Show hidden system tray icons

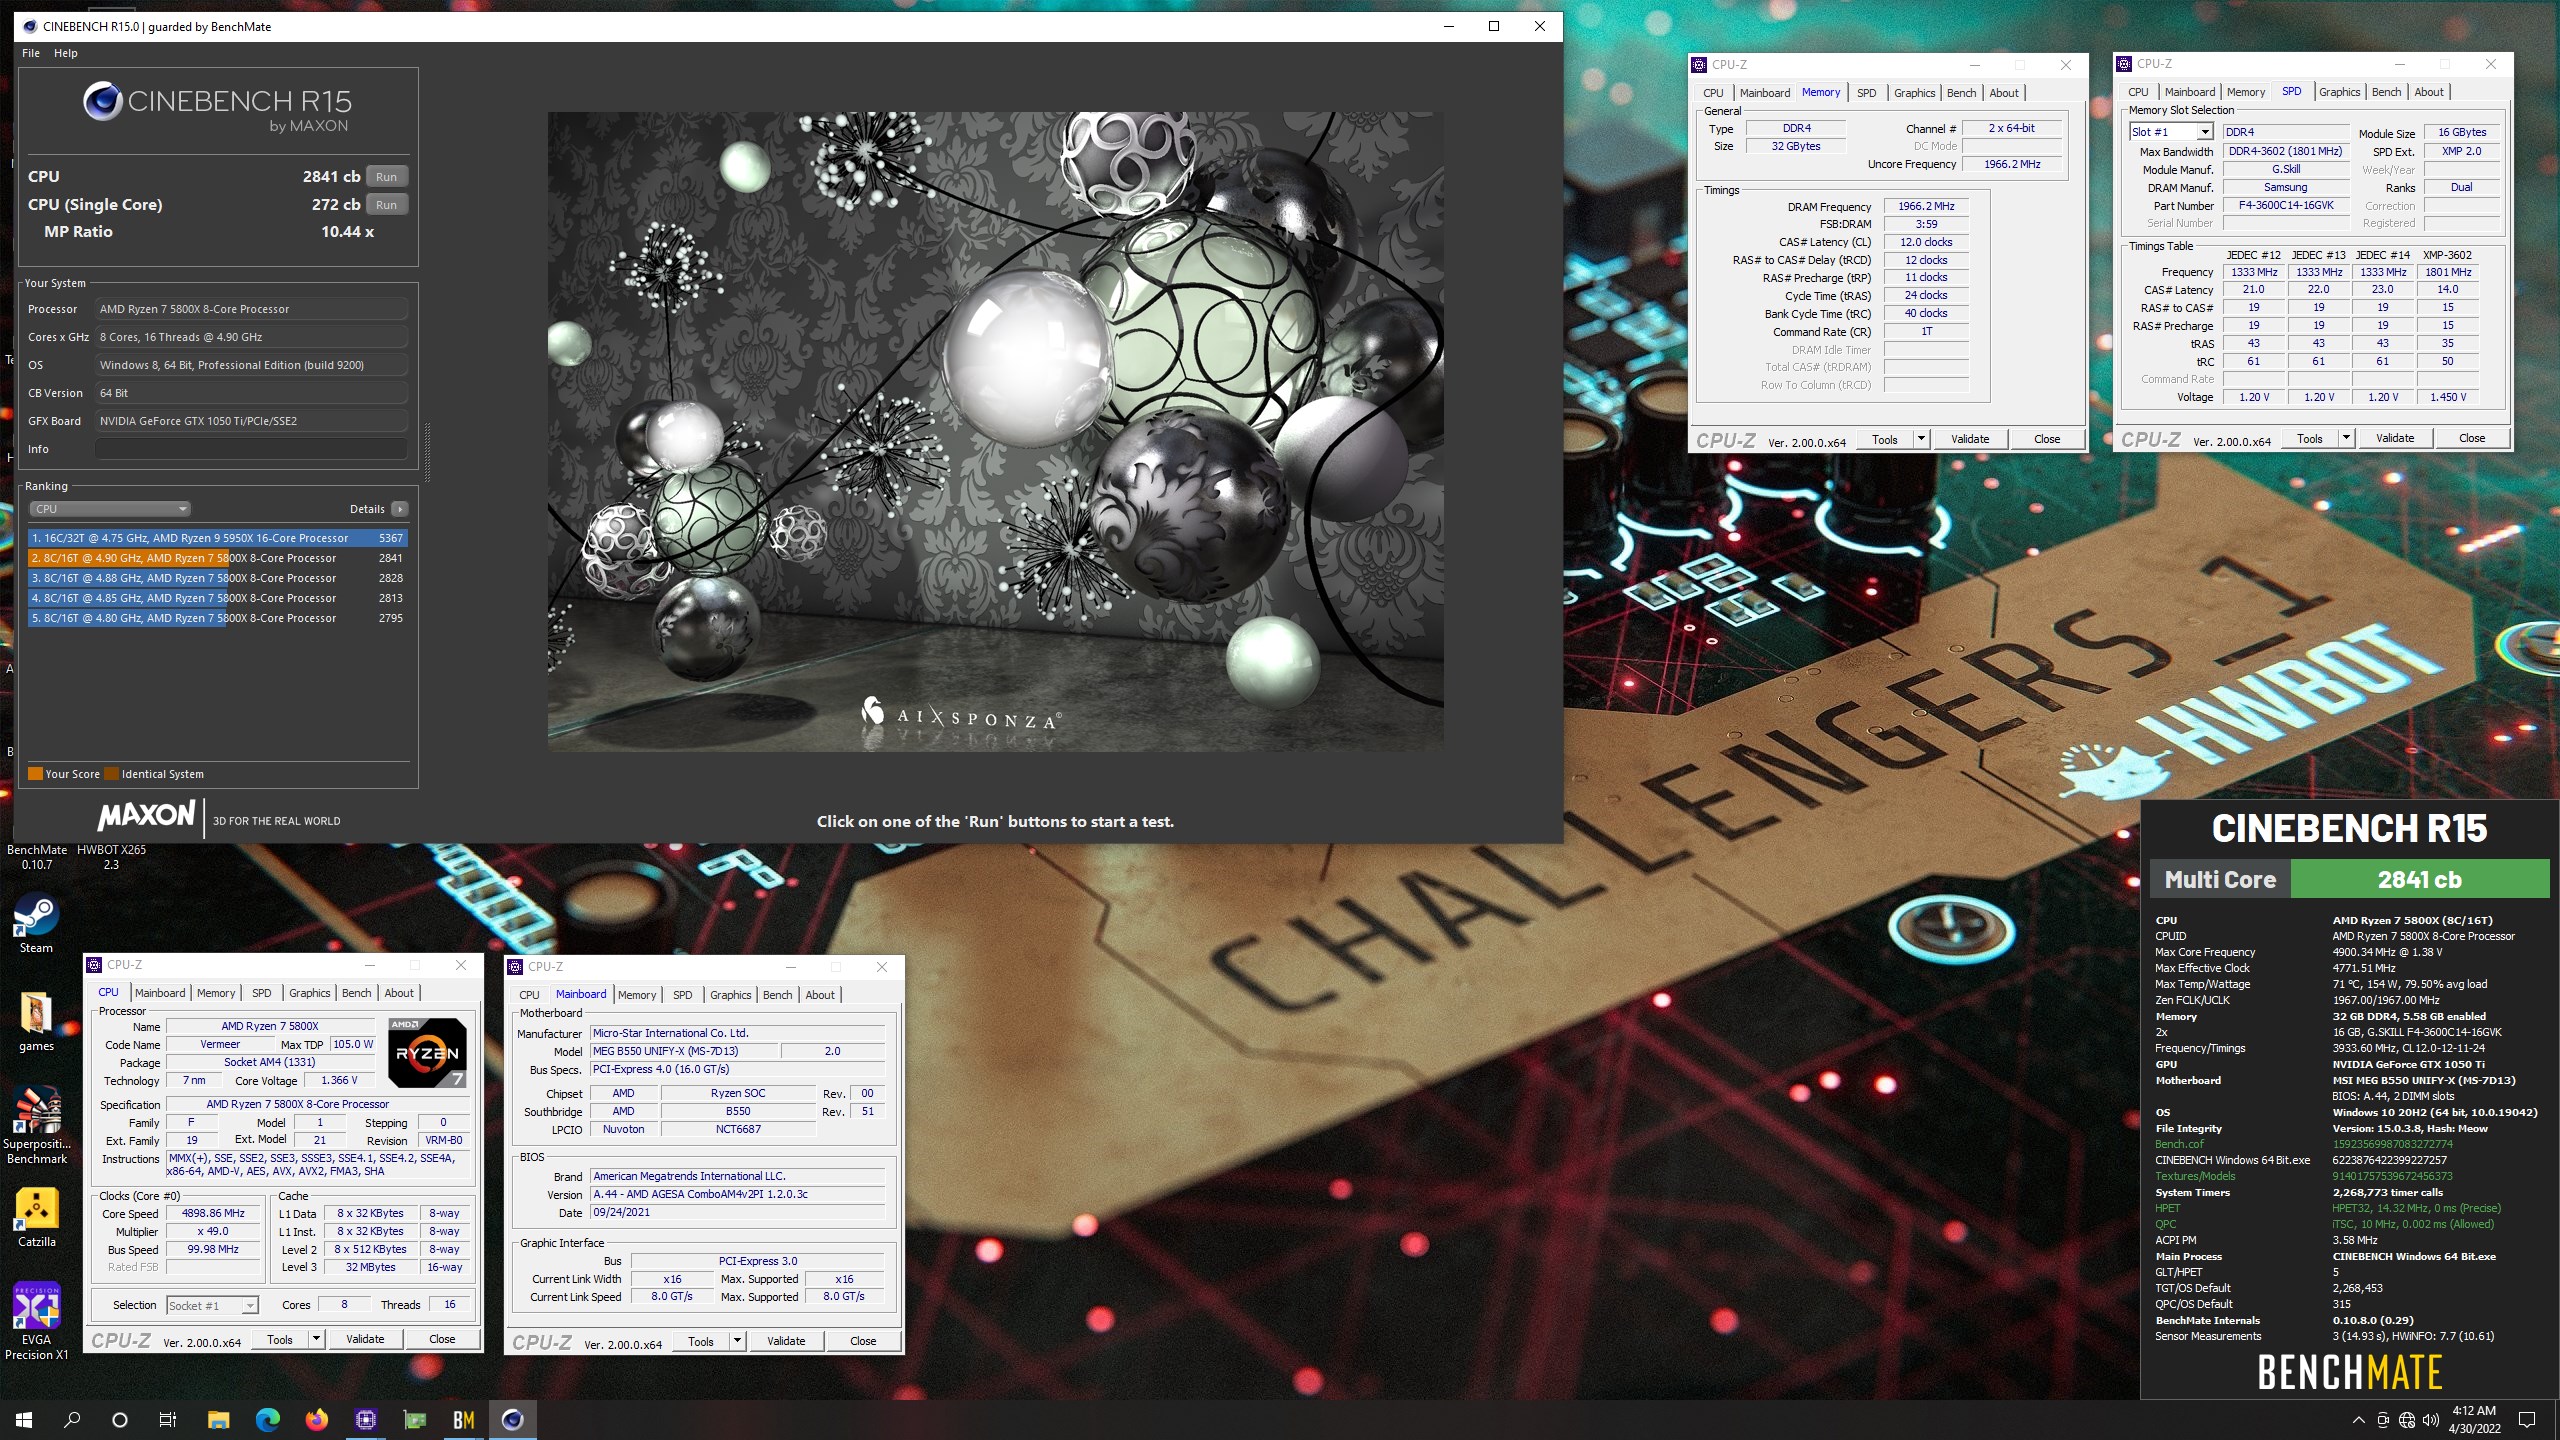pyautogui.click(x=2358, y=1420)
